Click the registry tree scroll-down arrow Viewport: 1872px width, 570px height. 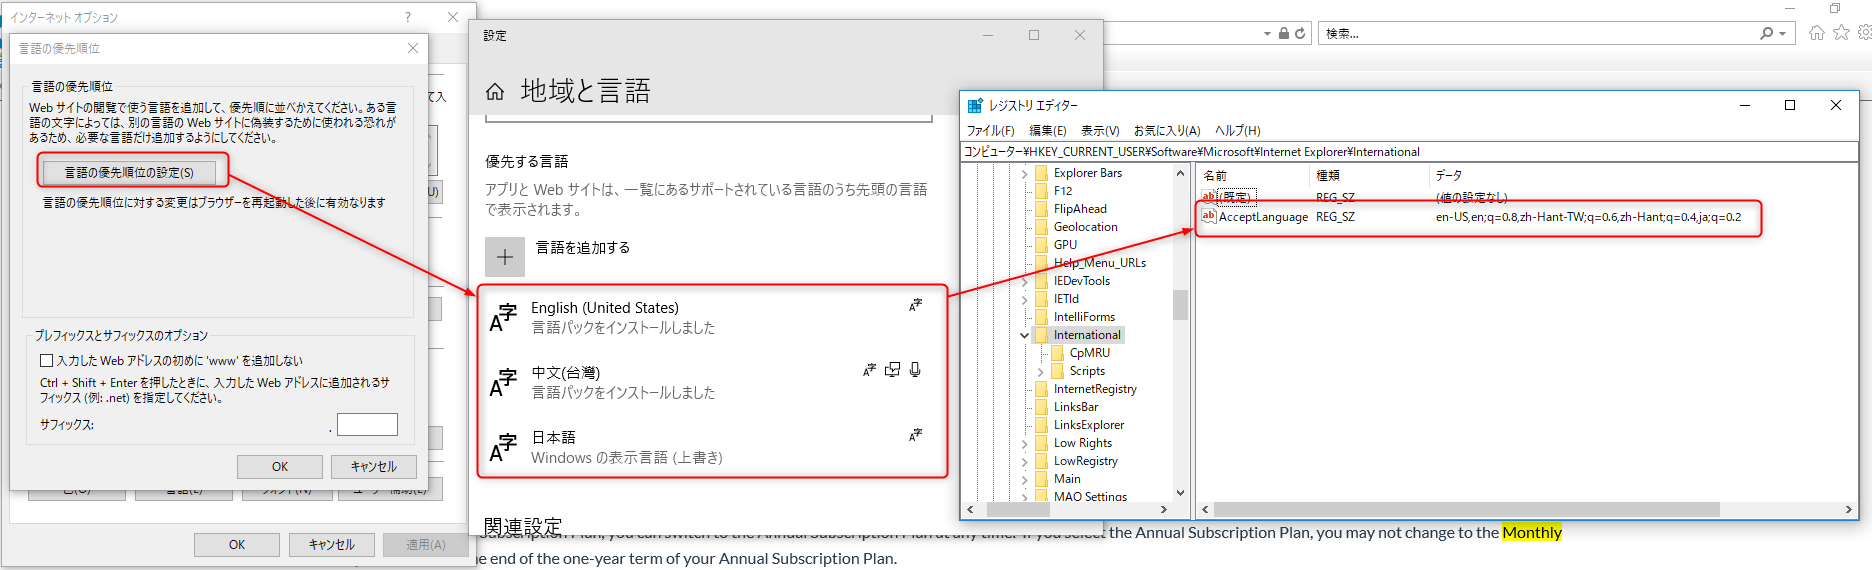(x=1180, y=492)
